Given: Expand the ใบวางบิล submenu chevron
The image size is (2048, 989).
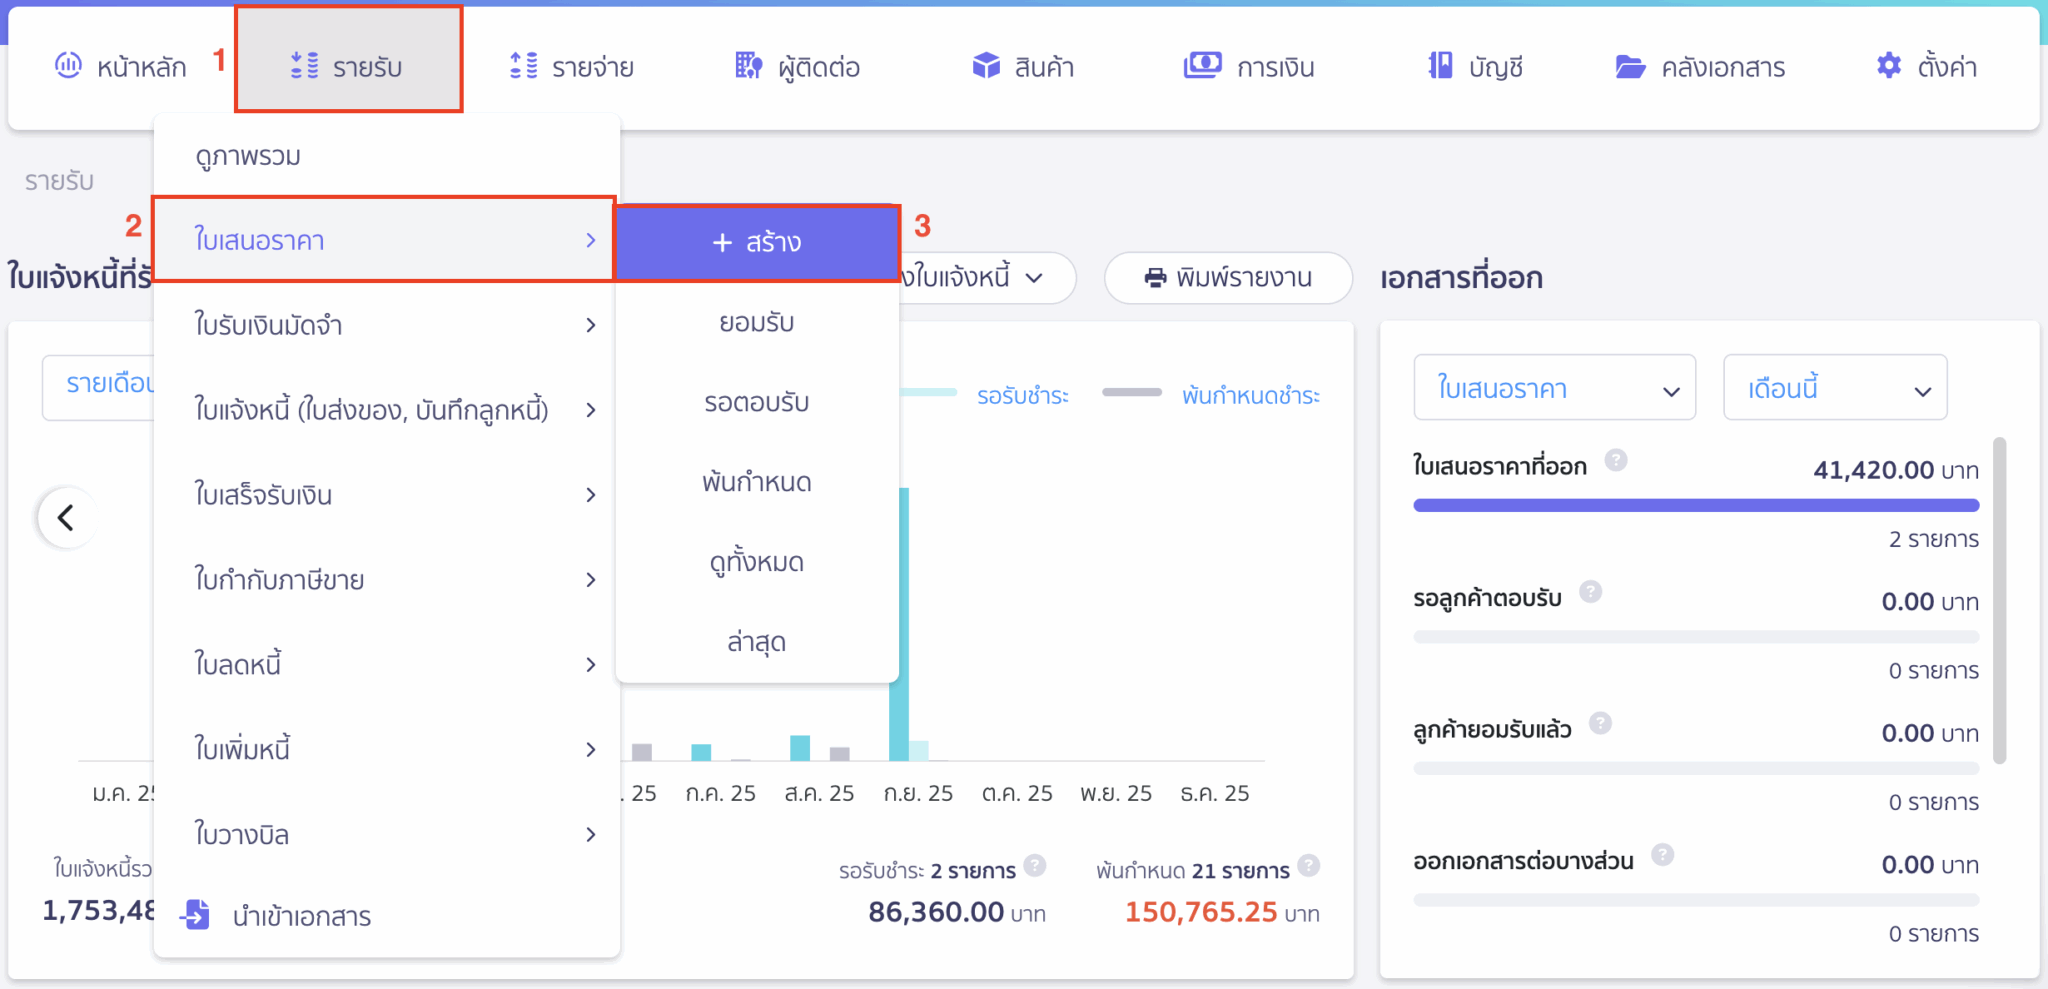Looking at the screenshot, I should tap(591, 834).
